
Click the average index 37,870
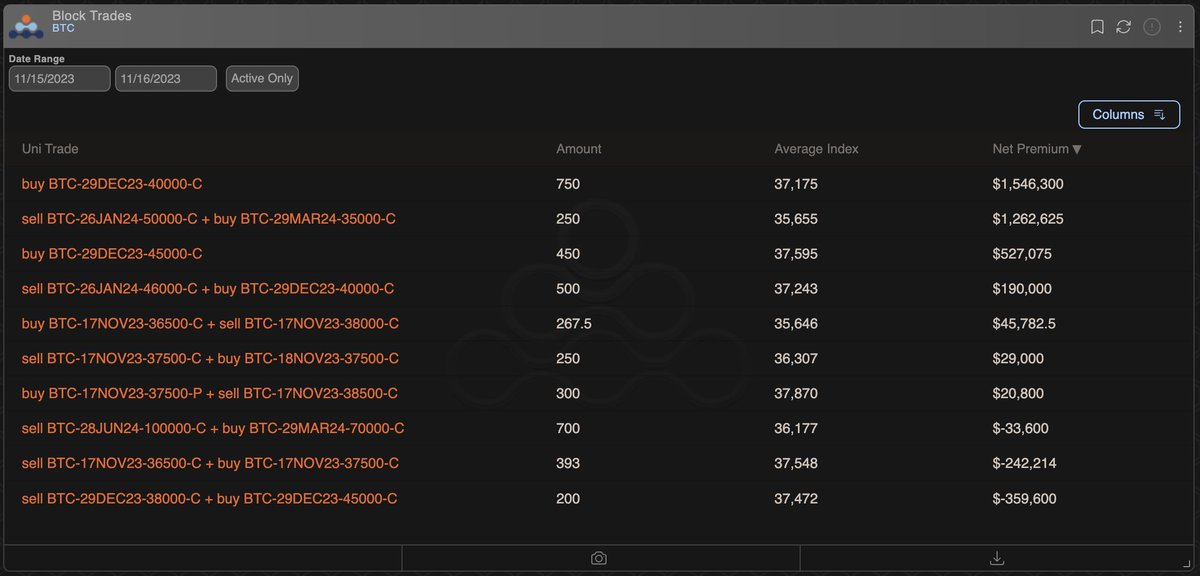coord(796,394)
